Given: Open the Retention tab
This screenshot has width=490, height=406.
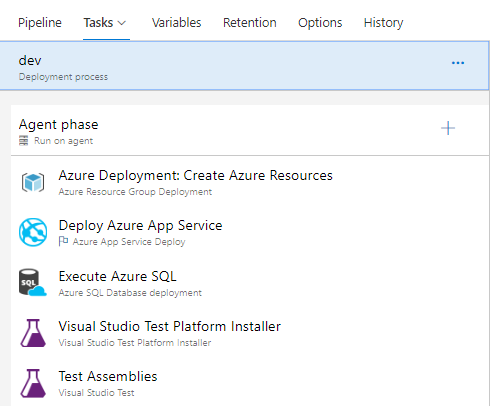Looking at the screenshot, I should click(250, 23).
